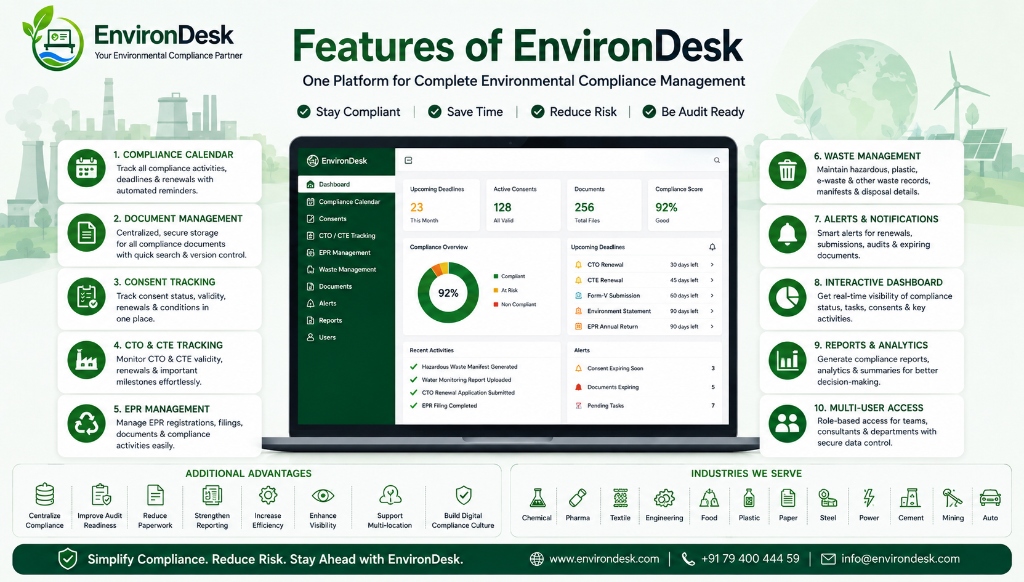
Task: Click the EPR Filing Completed checkmark
Action: coord(413,406)
